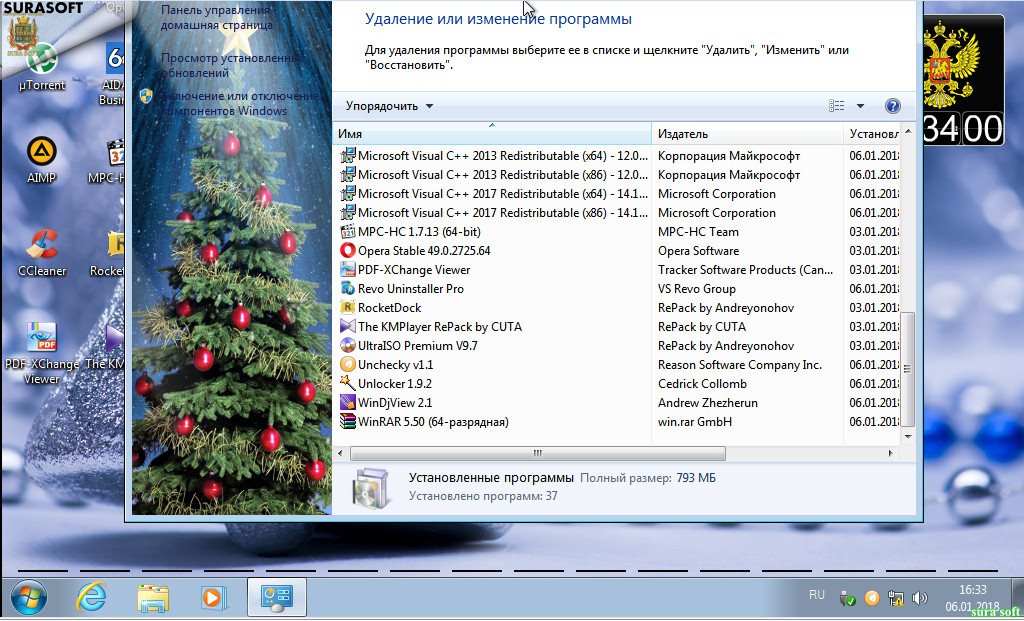Click the horizontal scrollbar left arrow
The image size is (1024, 621).
click(x=340, y=453)
